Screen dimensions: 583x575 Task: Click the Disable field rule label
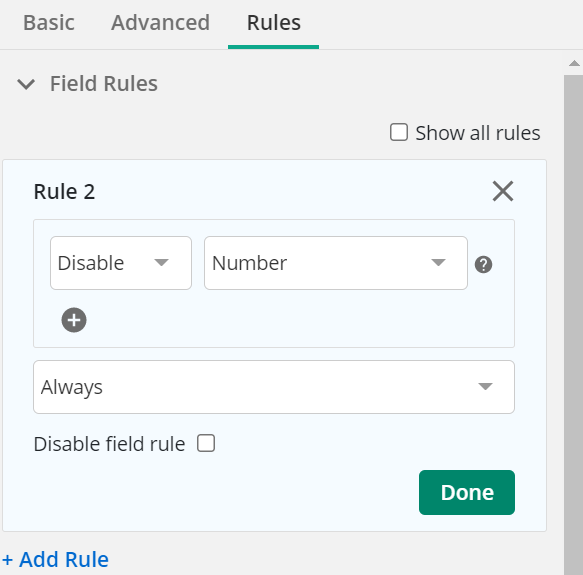(109, 444)
